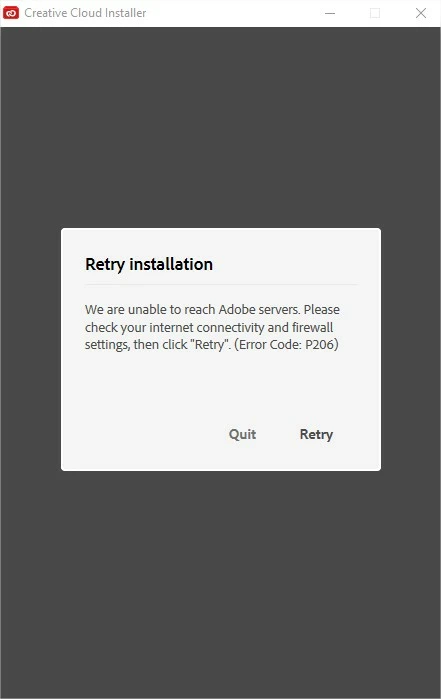Quit the Creative Cloud installer
Image resolution: width=441 pixels, height=699 pixels.
point(242,434)
